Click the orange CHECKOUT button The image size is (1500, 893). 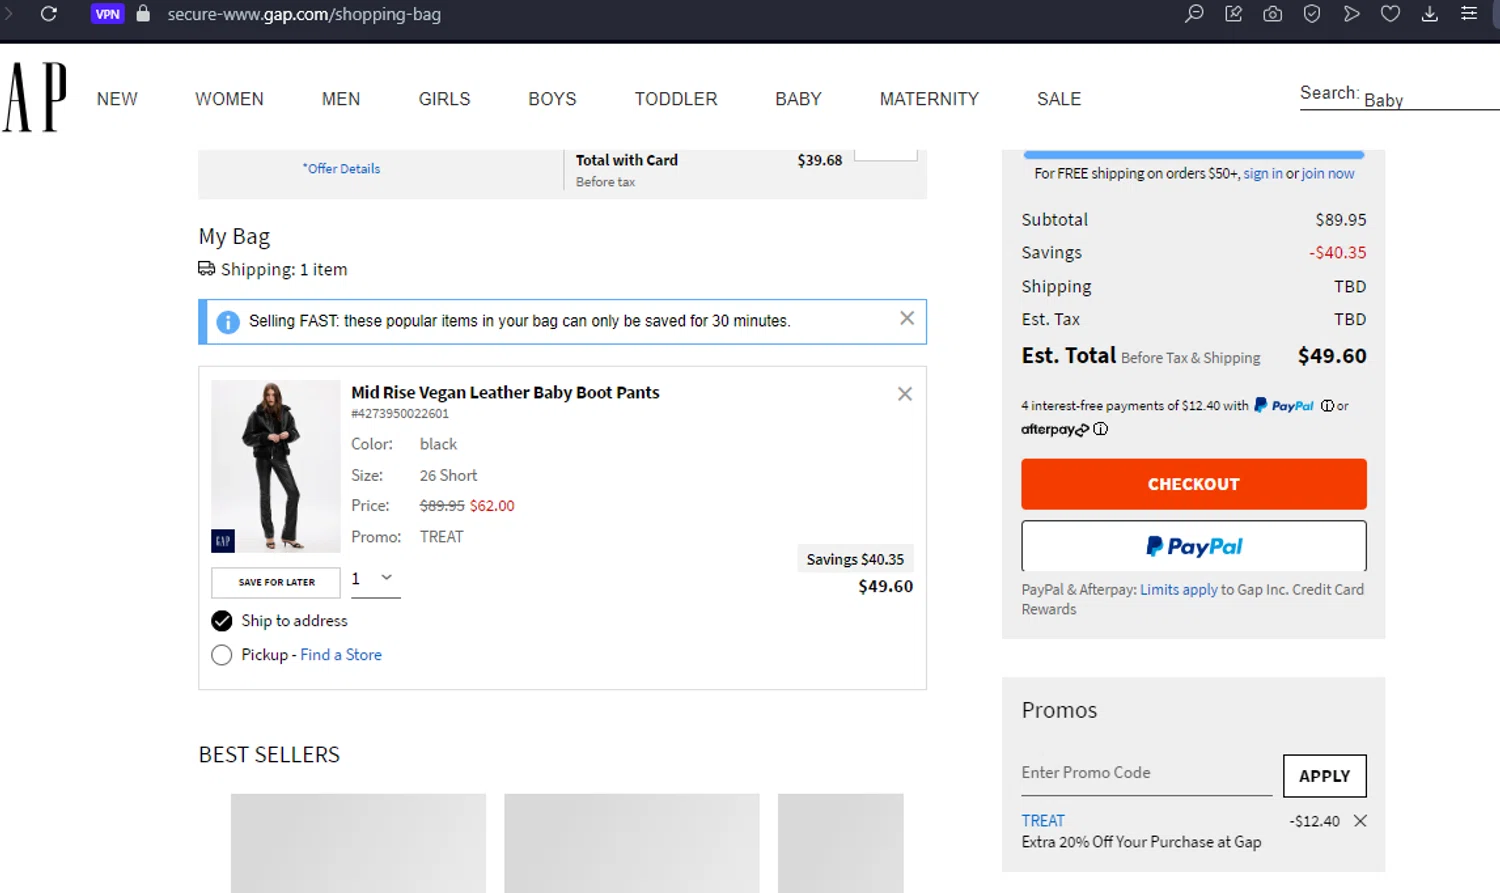(1194, 484)
